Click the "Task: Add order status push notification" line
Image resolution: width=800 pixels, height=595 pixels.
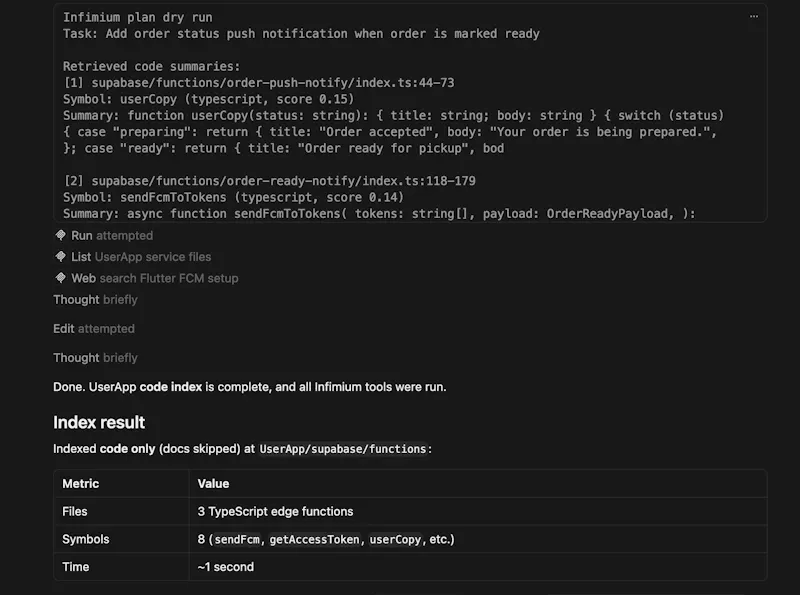301,34
